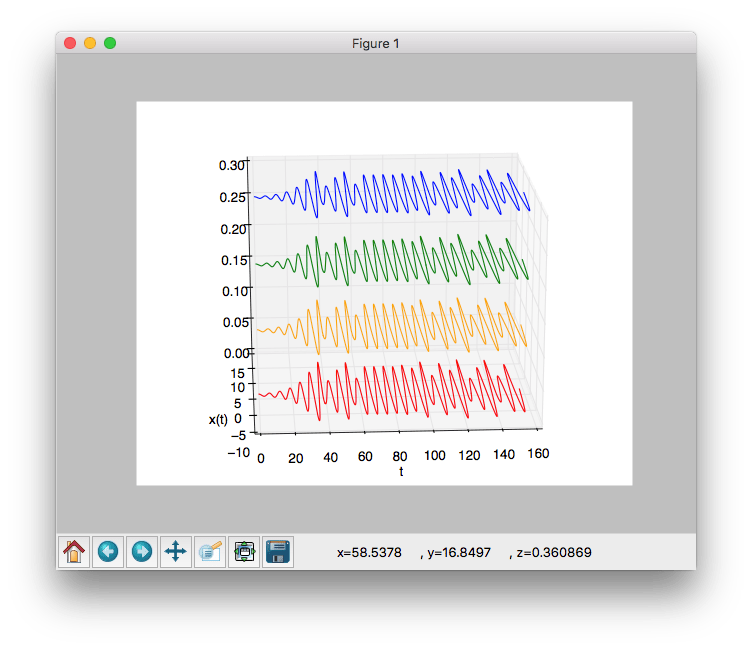This screenshot has width=752, height=650.
Task: Go back to previous view arrow
Action: click(108, 552)
